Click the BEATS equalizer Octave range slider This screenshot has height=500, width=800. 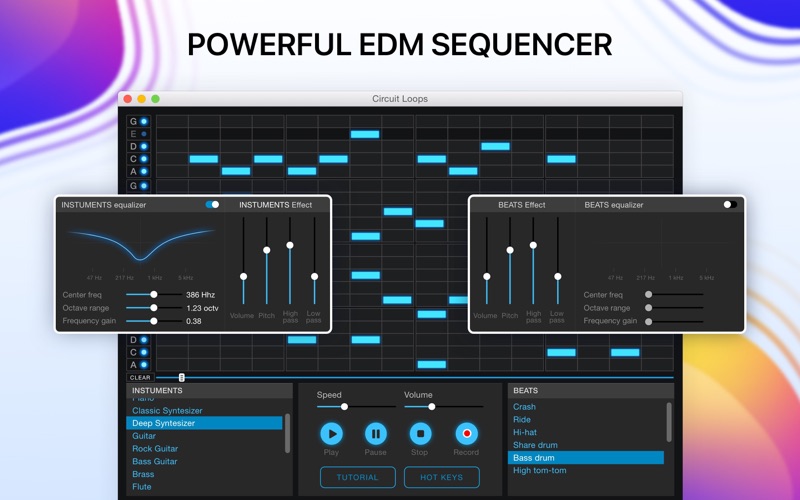click(674, 308)
